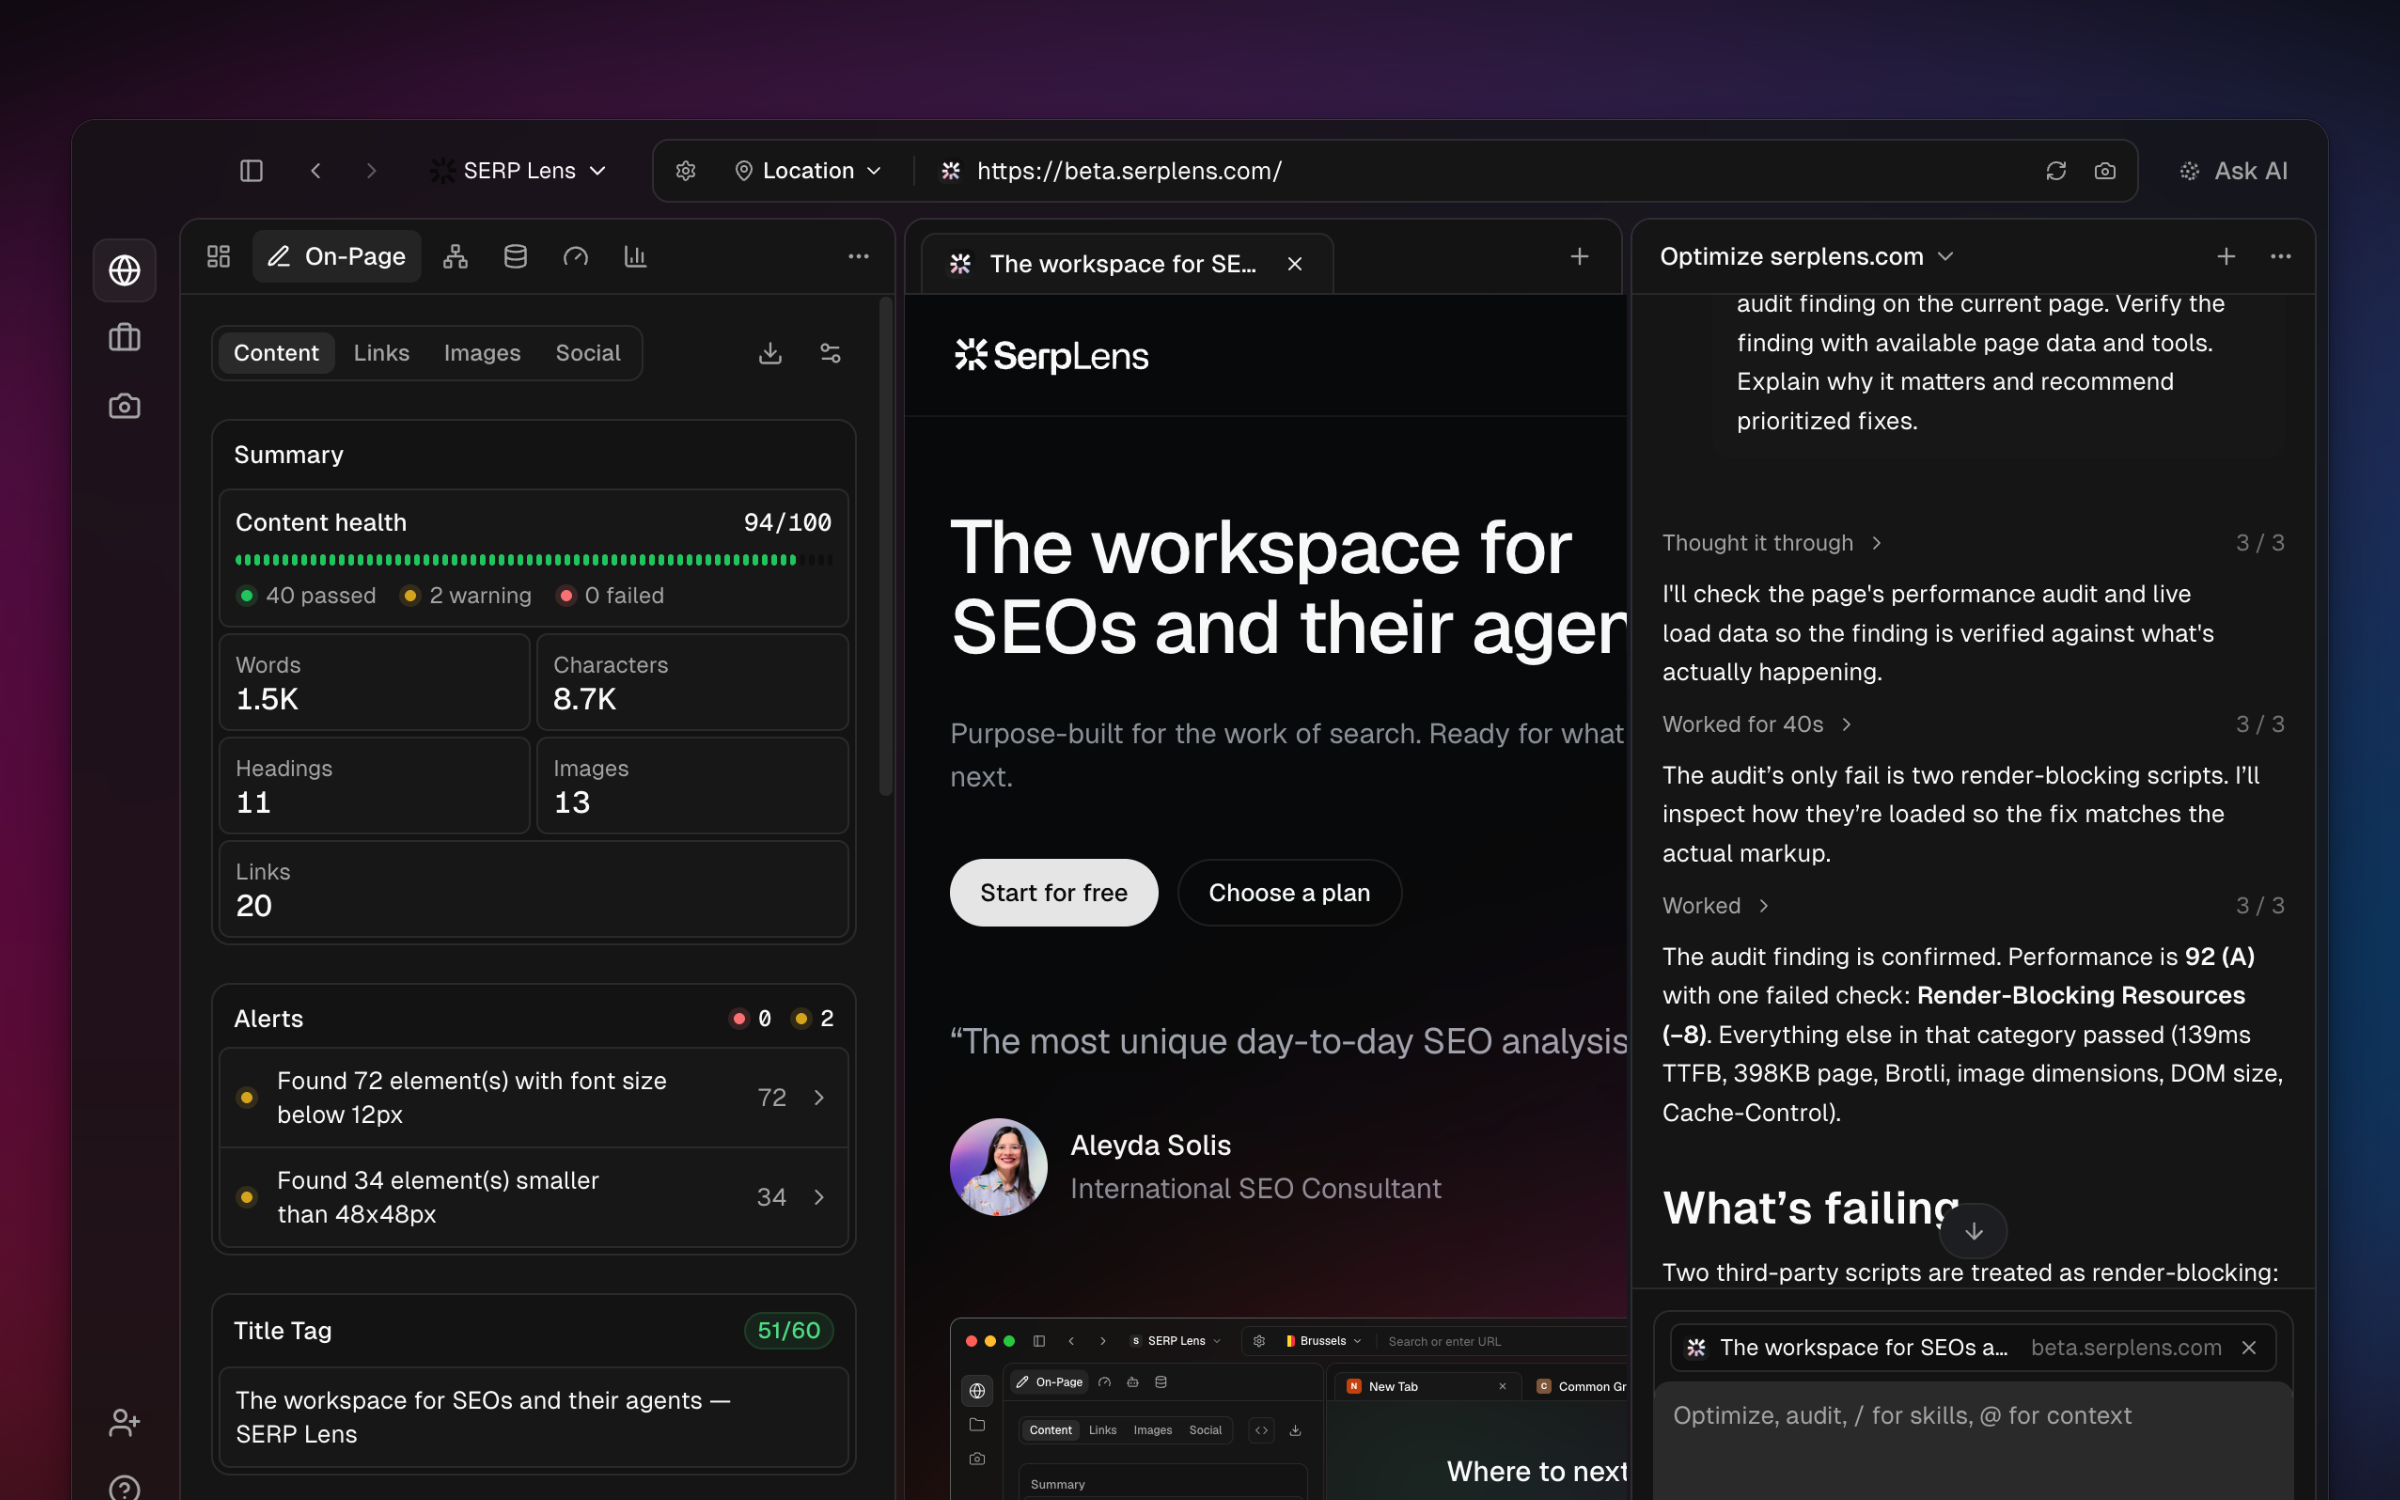Open the On-Page panel more options menu

pyautogui.click(x=858, y=257)
